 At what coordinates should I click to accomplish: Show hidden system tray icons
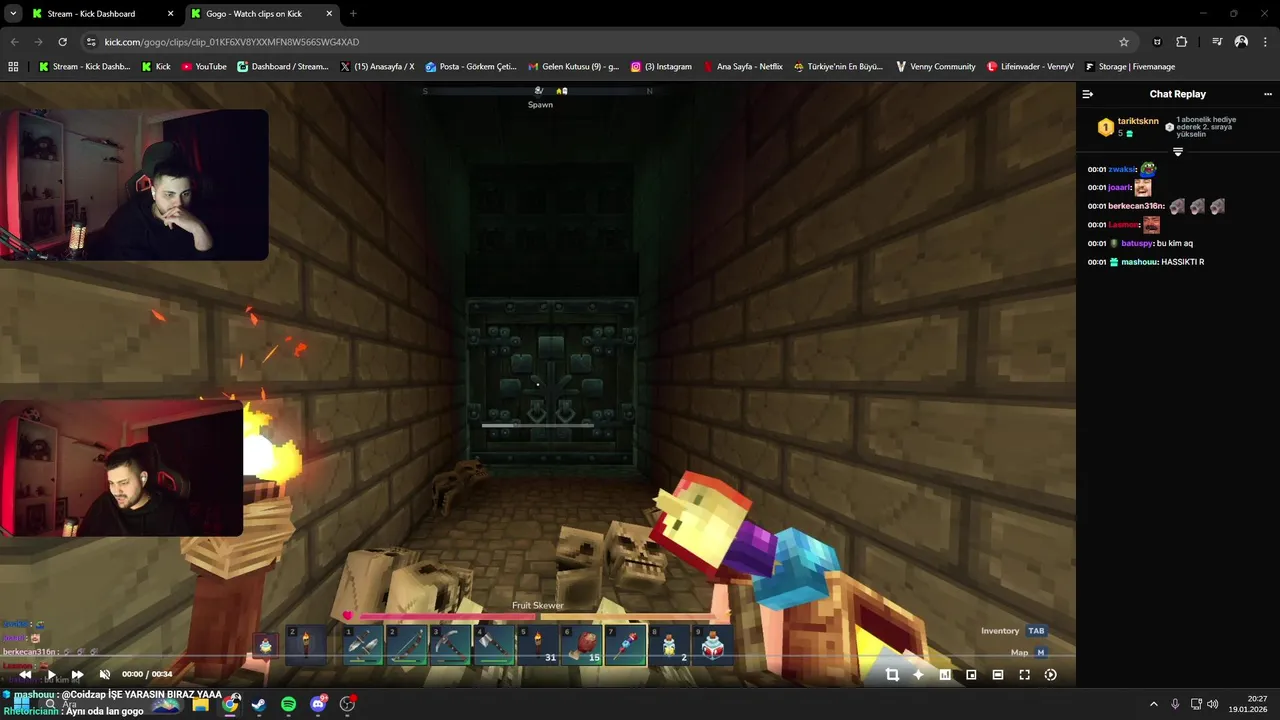click(x=1153, y=705)
